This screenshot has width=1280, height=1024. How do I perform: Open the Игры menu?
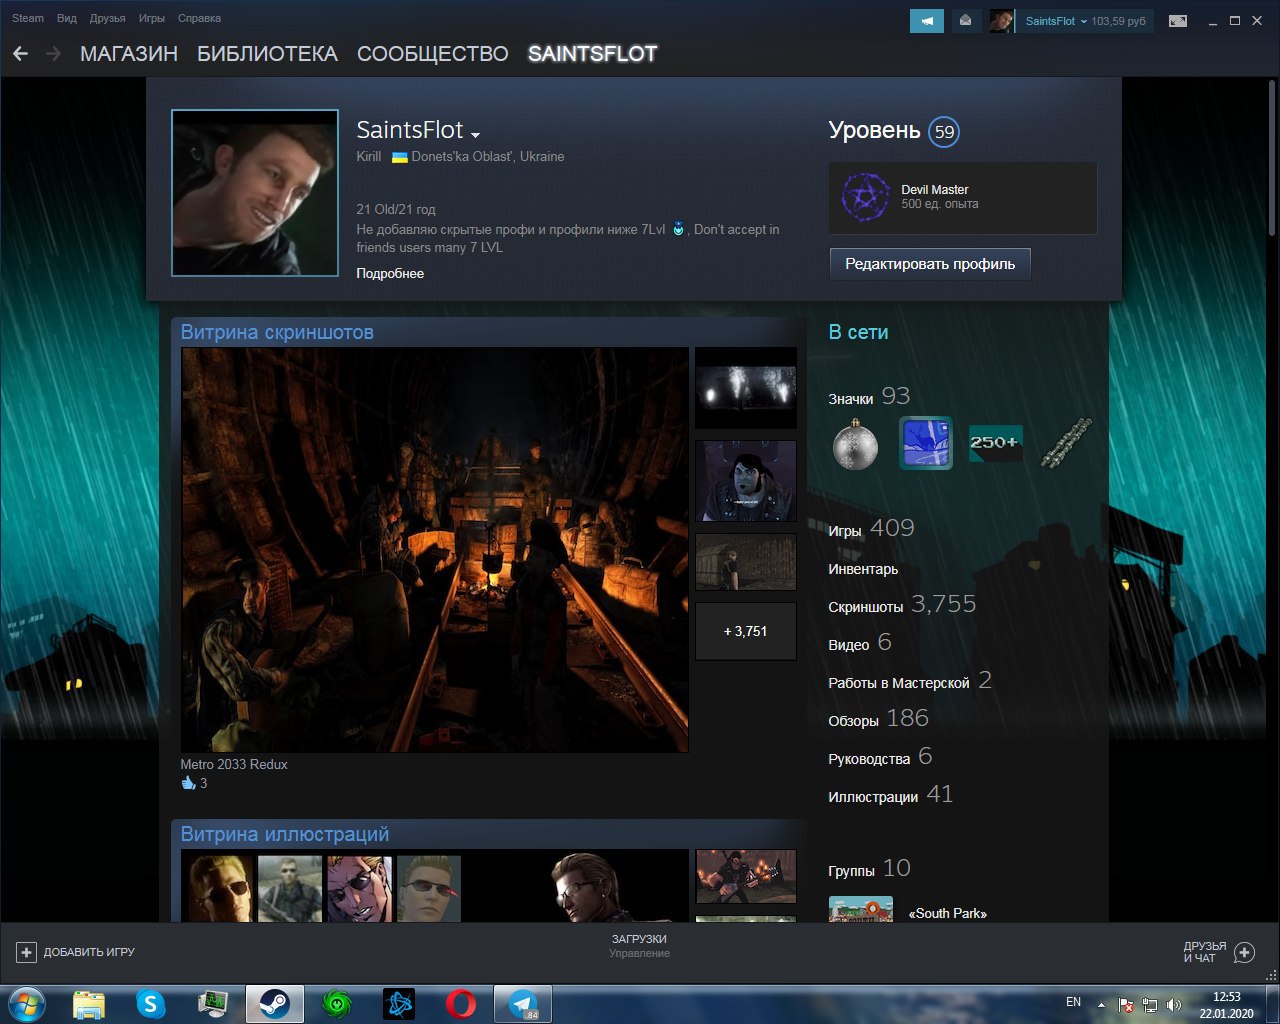[152, 18]
